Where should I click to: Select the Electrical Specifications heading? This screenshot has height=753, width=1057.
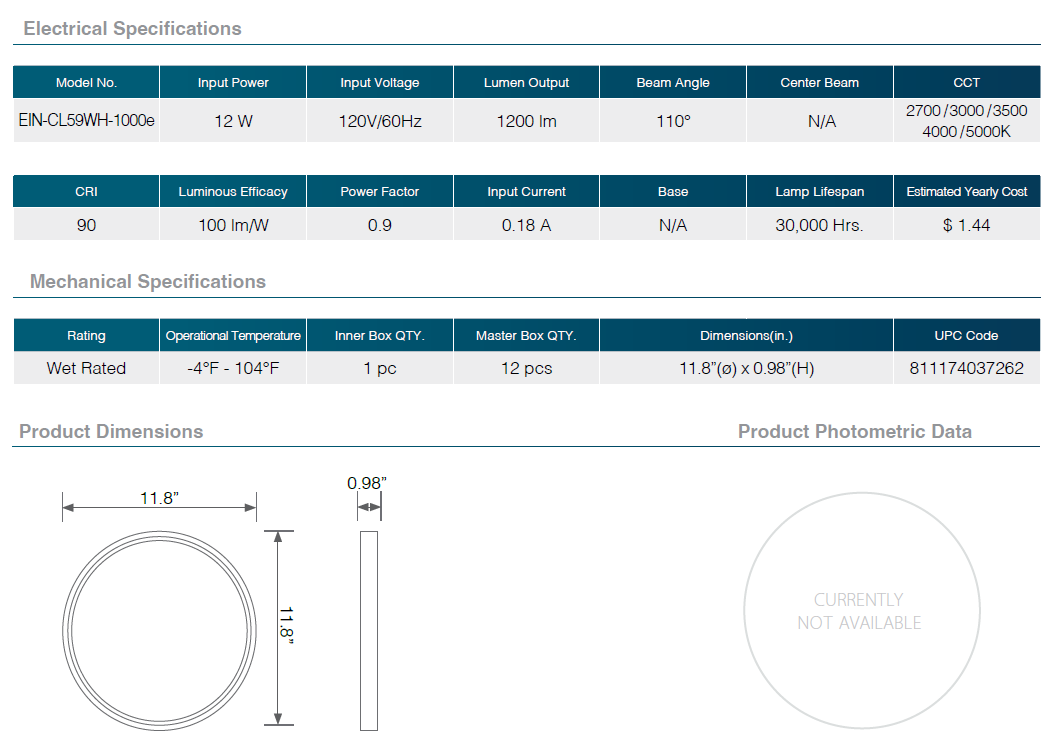[x=132, y=28]
